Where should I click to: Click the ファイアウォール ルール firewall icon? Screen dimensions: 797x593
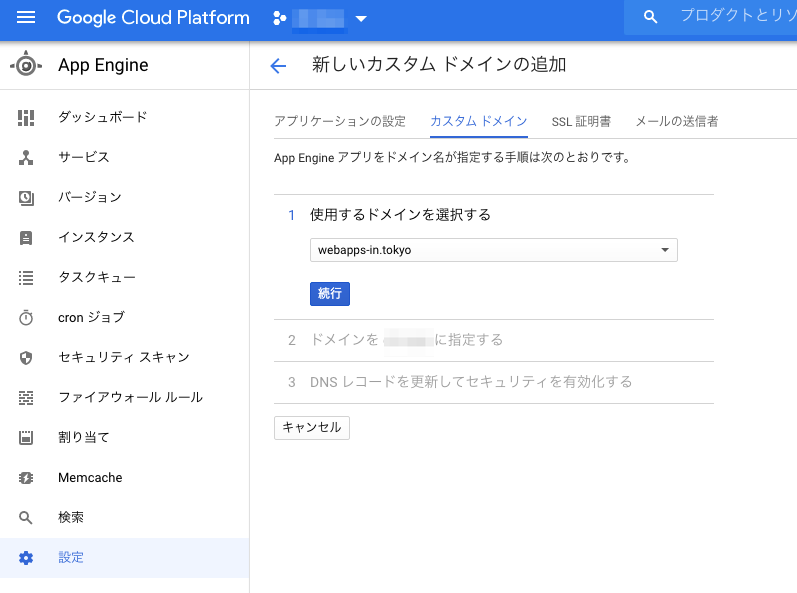point(26,398)
